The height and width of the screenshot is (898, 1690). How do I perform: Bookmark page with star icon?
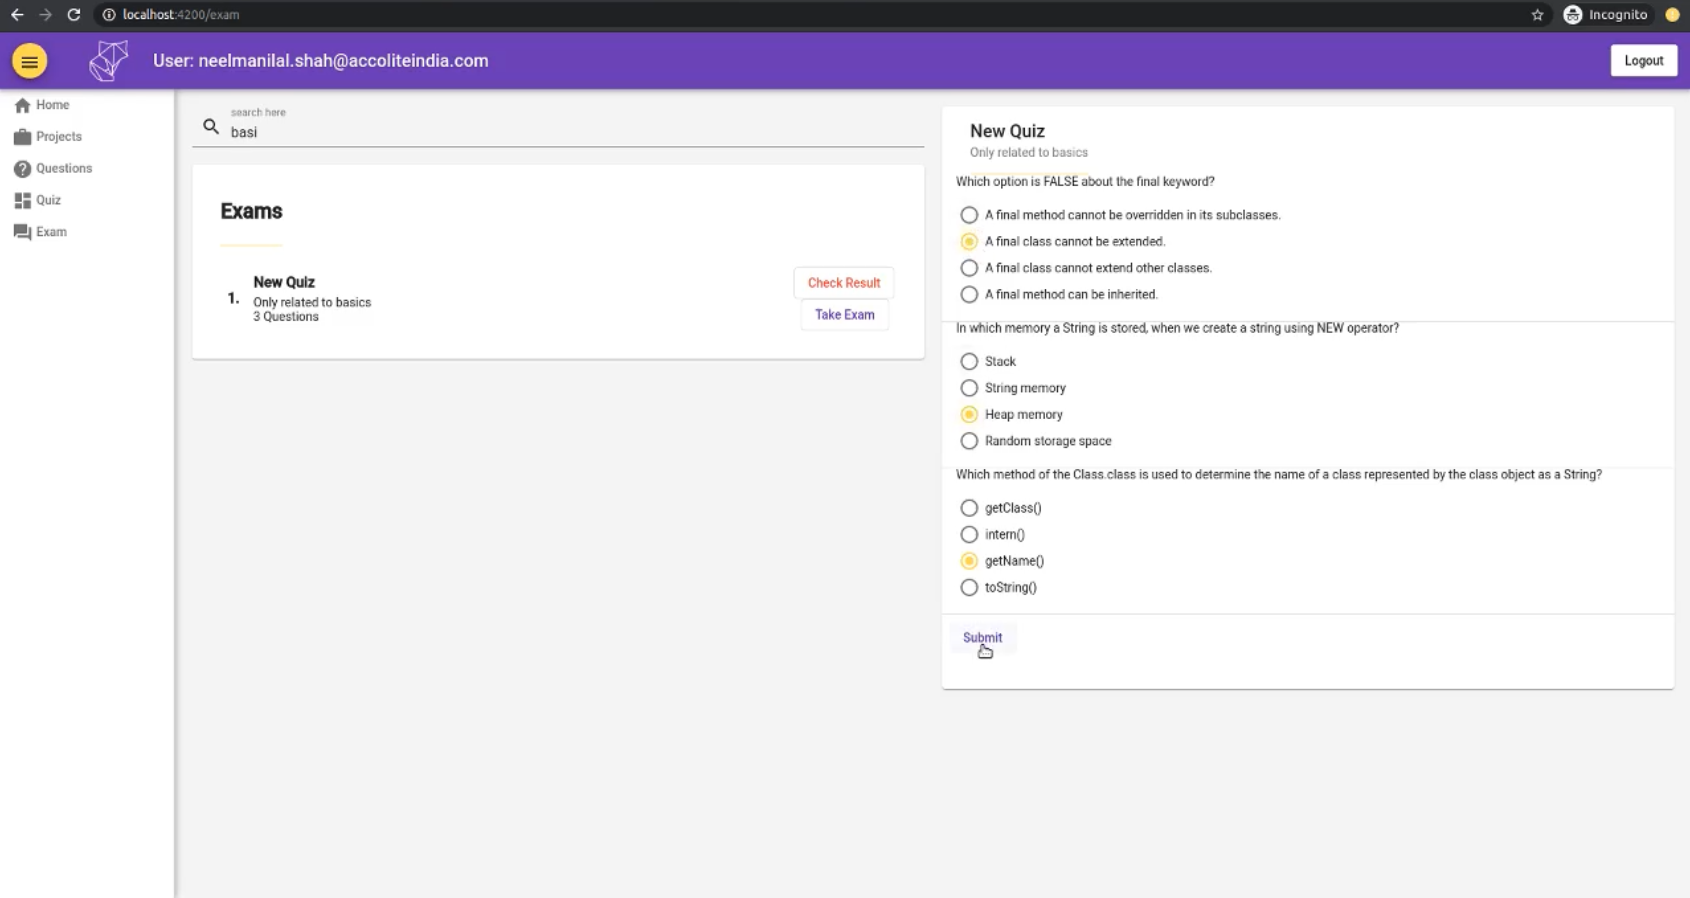pos(1538,15)
